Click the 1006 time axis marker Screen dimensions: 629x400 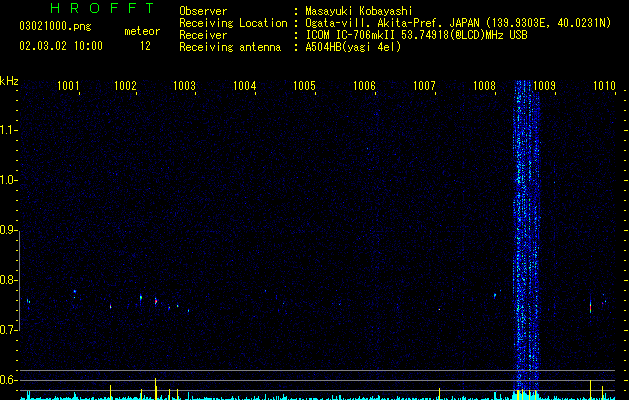click(364, 85)
